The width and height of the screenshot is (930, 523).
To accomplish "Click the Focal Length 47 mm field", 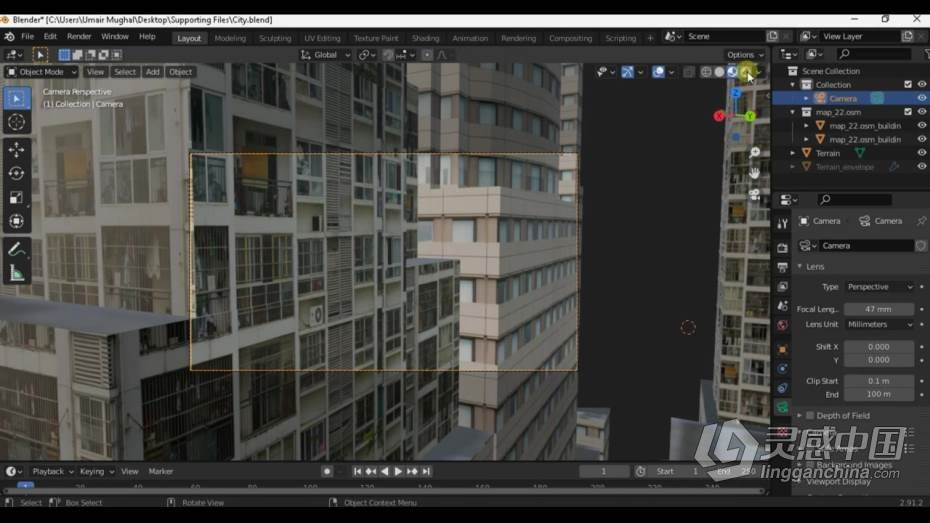I will coord(878,309).
